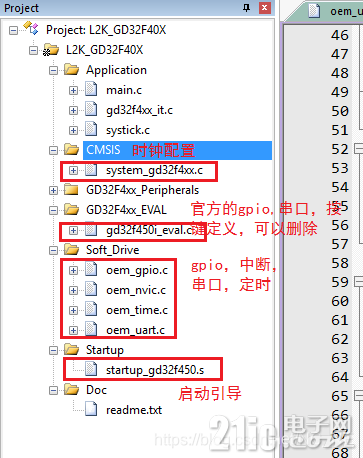
Task: Close the Project panel with red X
Action: tap(265, 8)
